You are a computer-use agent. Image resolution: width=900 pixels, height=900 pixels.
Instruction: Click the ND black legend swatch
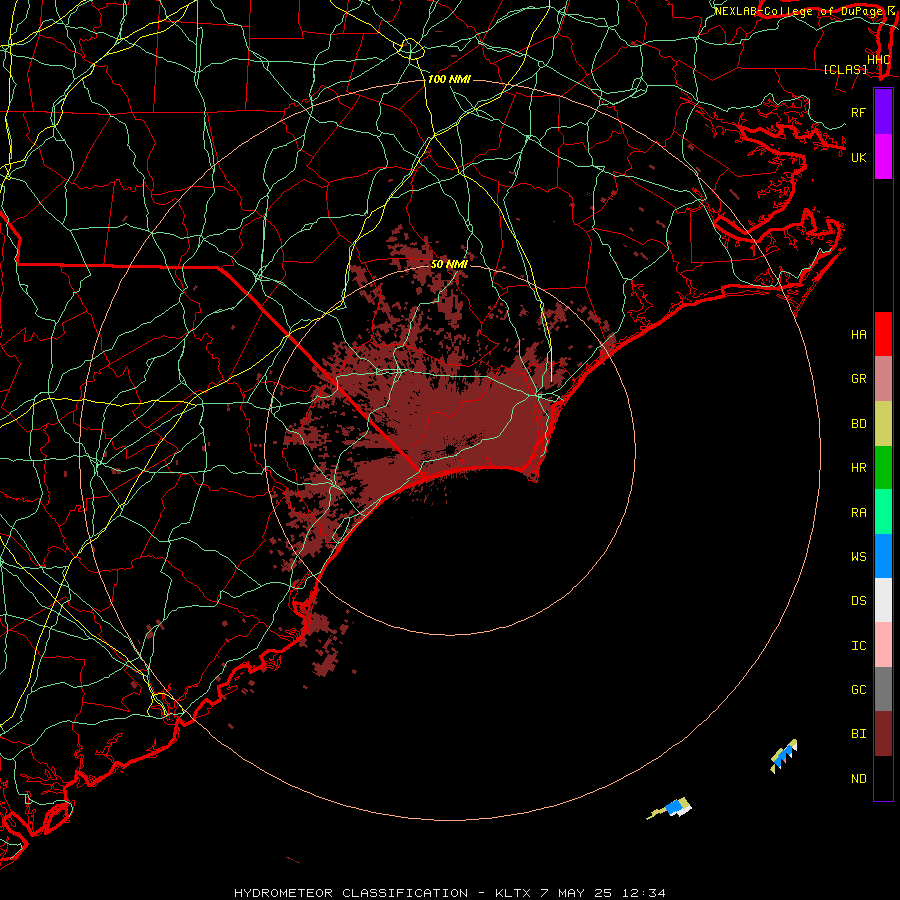coord(883,778)
